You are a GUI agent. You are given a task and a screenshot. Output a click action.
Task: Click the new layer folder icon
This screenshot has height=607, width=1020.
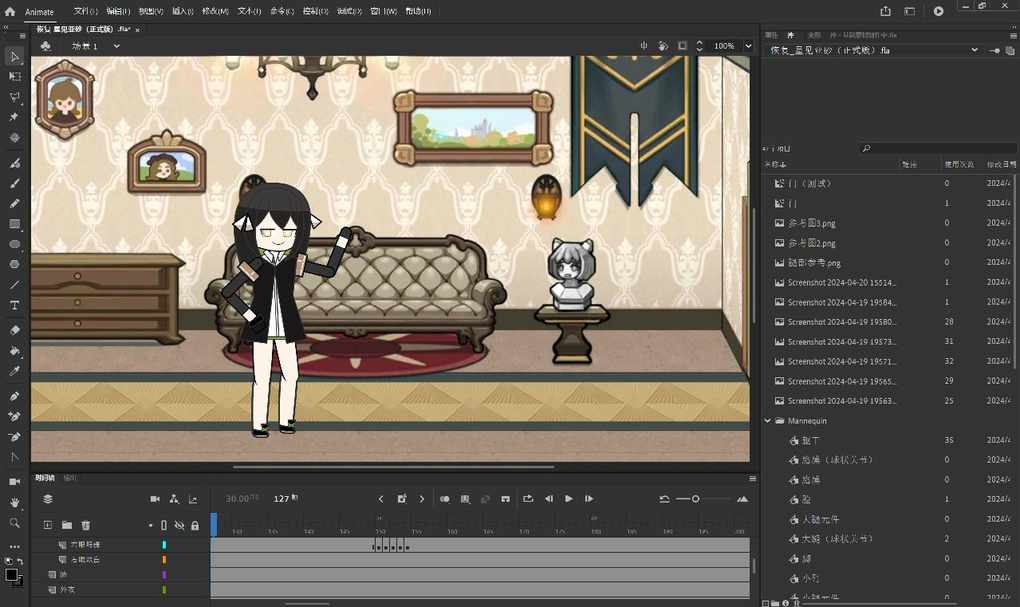[x=67, y=525]
